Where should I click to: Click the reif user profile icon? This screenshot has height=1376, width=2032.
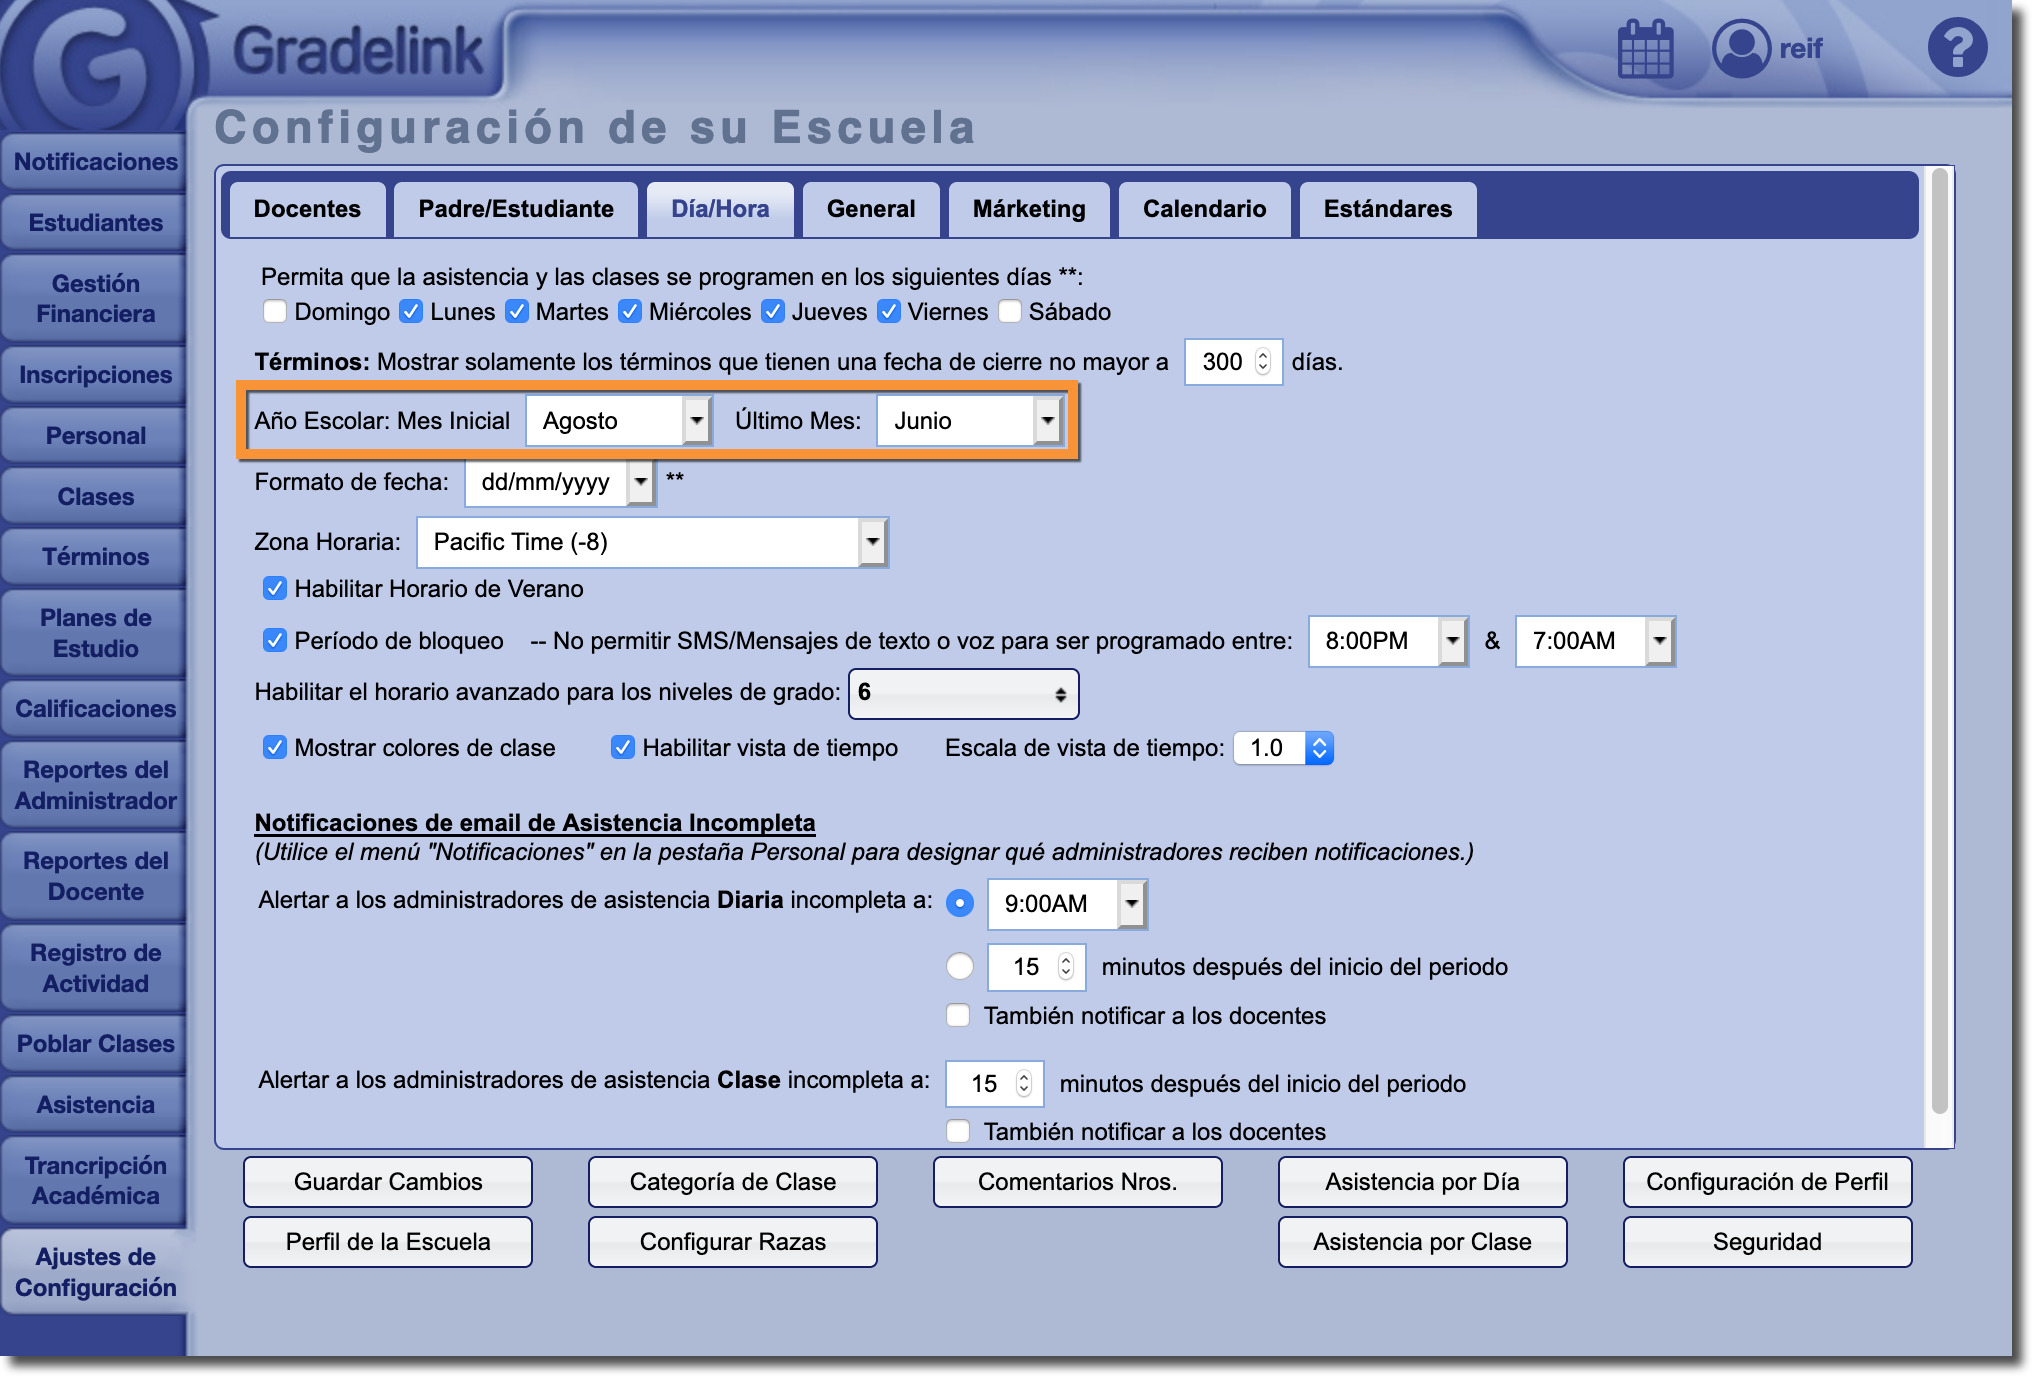pos(1741,48)
